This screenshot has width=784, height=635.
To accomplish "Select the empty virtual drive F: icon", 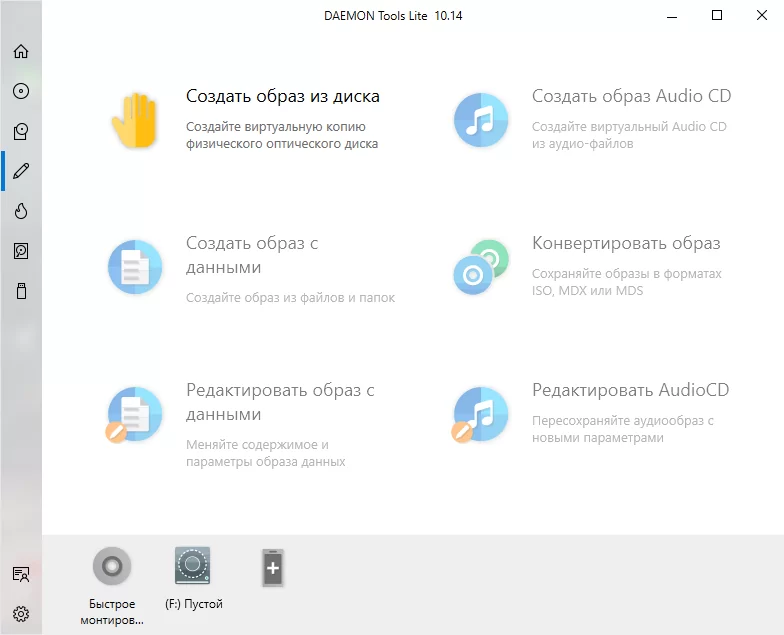I will tap(192, 566).
